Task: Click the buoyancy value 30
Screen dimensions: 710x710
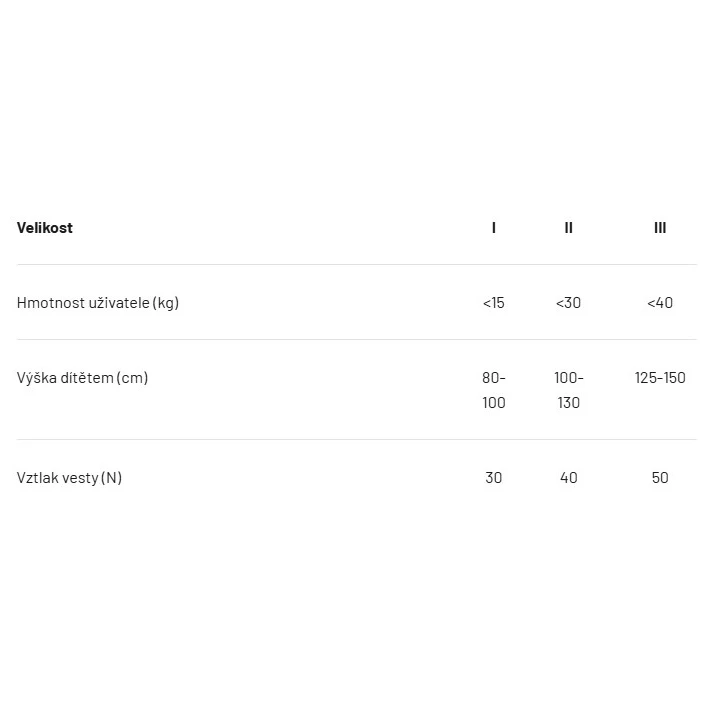Action: 494,478
